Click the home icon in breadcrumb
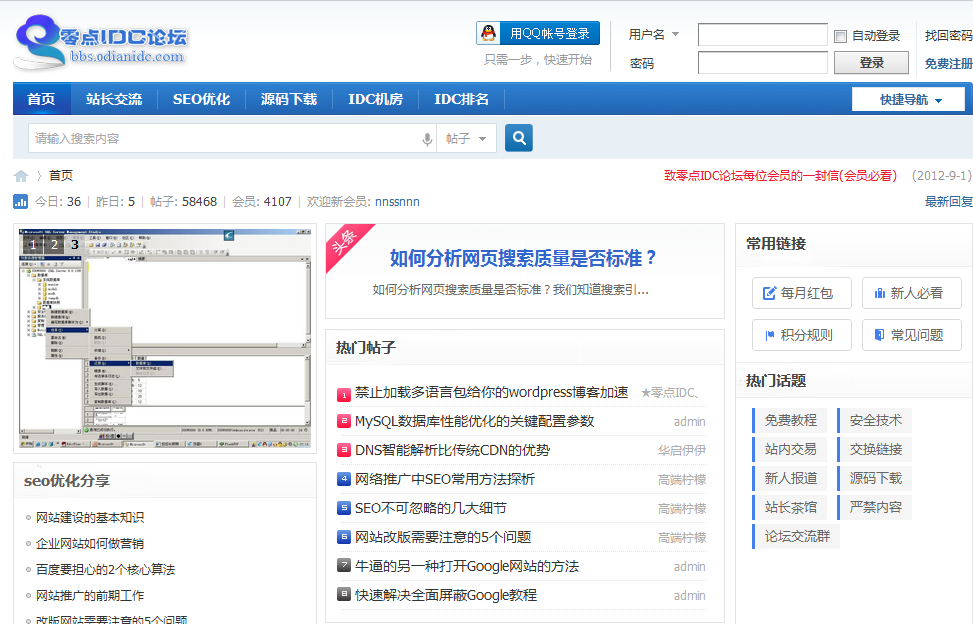 21,176
